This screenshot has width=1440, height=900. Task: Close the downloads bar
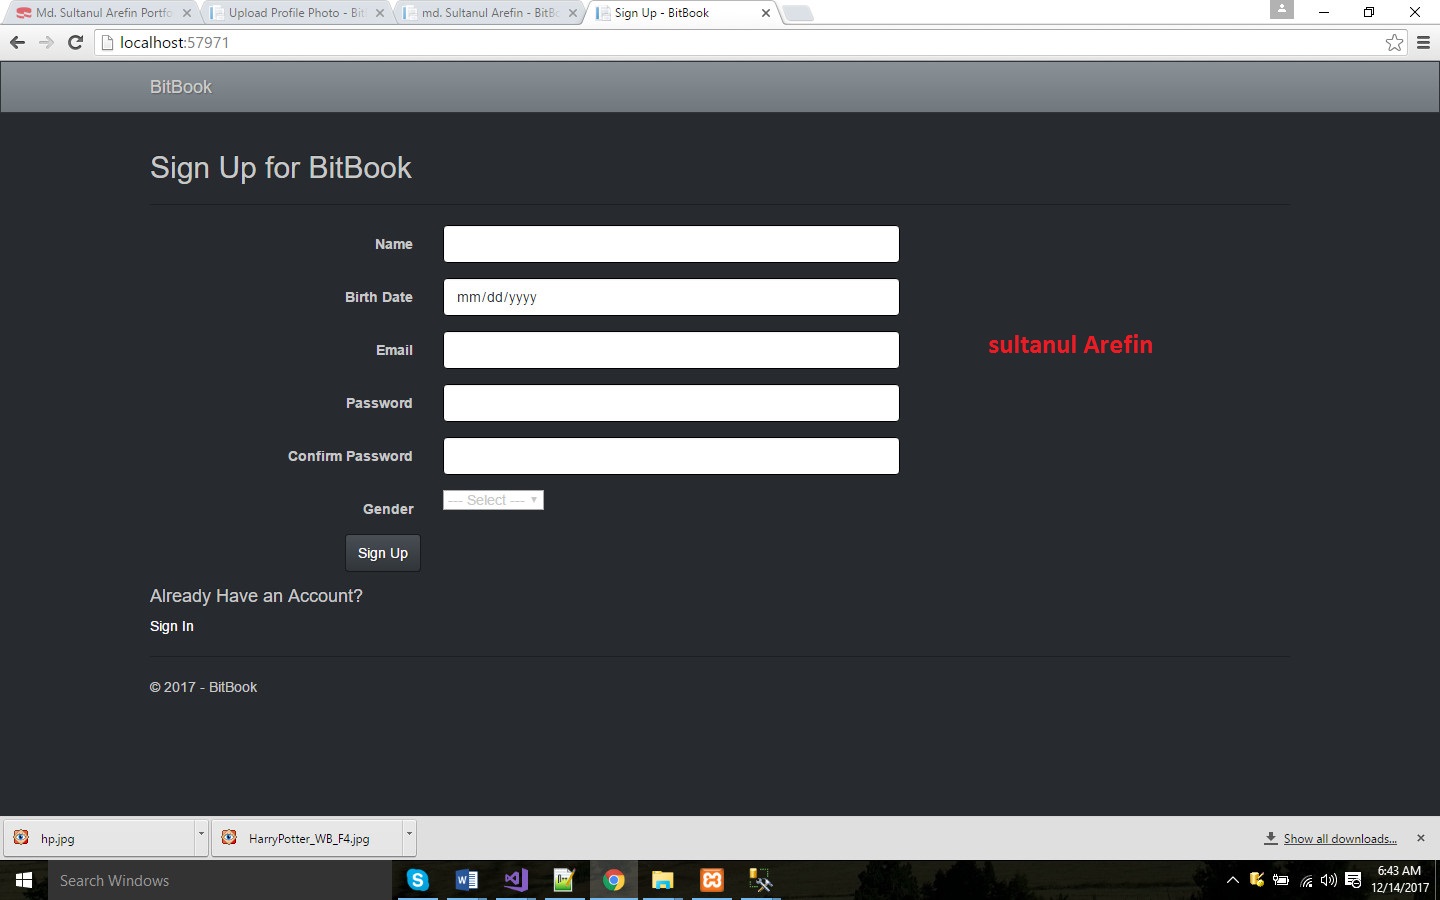coord(1420,838)
